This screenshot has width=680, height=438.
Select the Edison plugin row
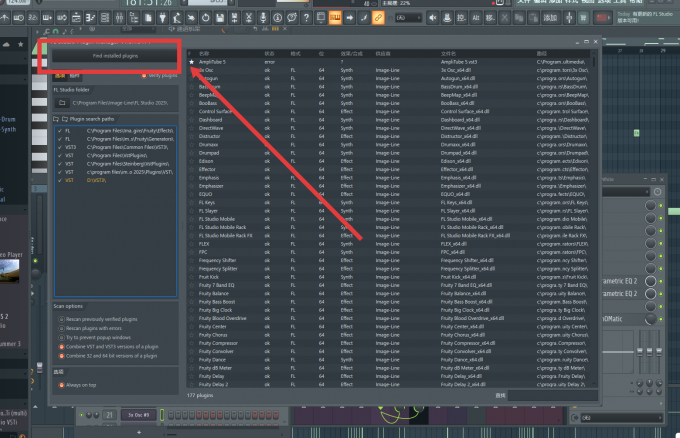coord(390,161)
